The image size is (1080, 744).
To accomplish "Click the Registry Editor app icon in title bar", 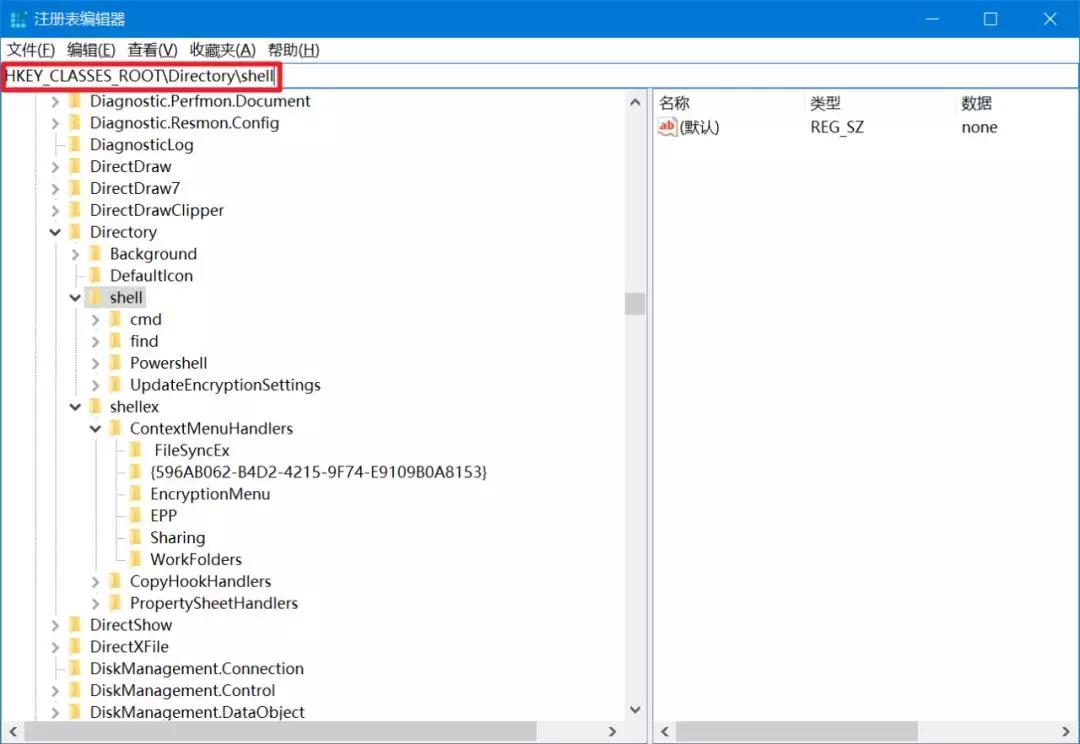I will coord(18,19).
